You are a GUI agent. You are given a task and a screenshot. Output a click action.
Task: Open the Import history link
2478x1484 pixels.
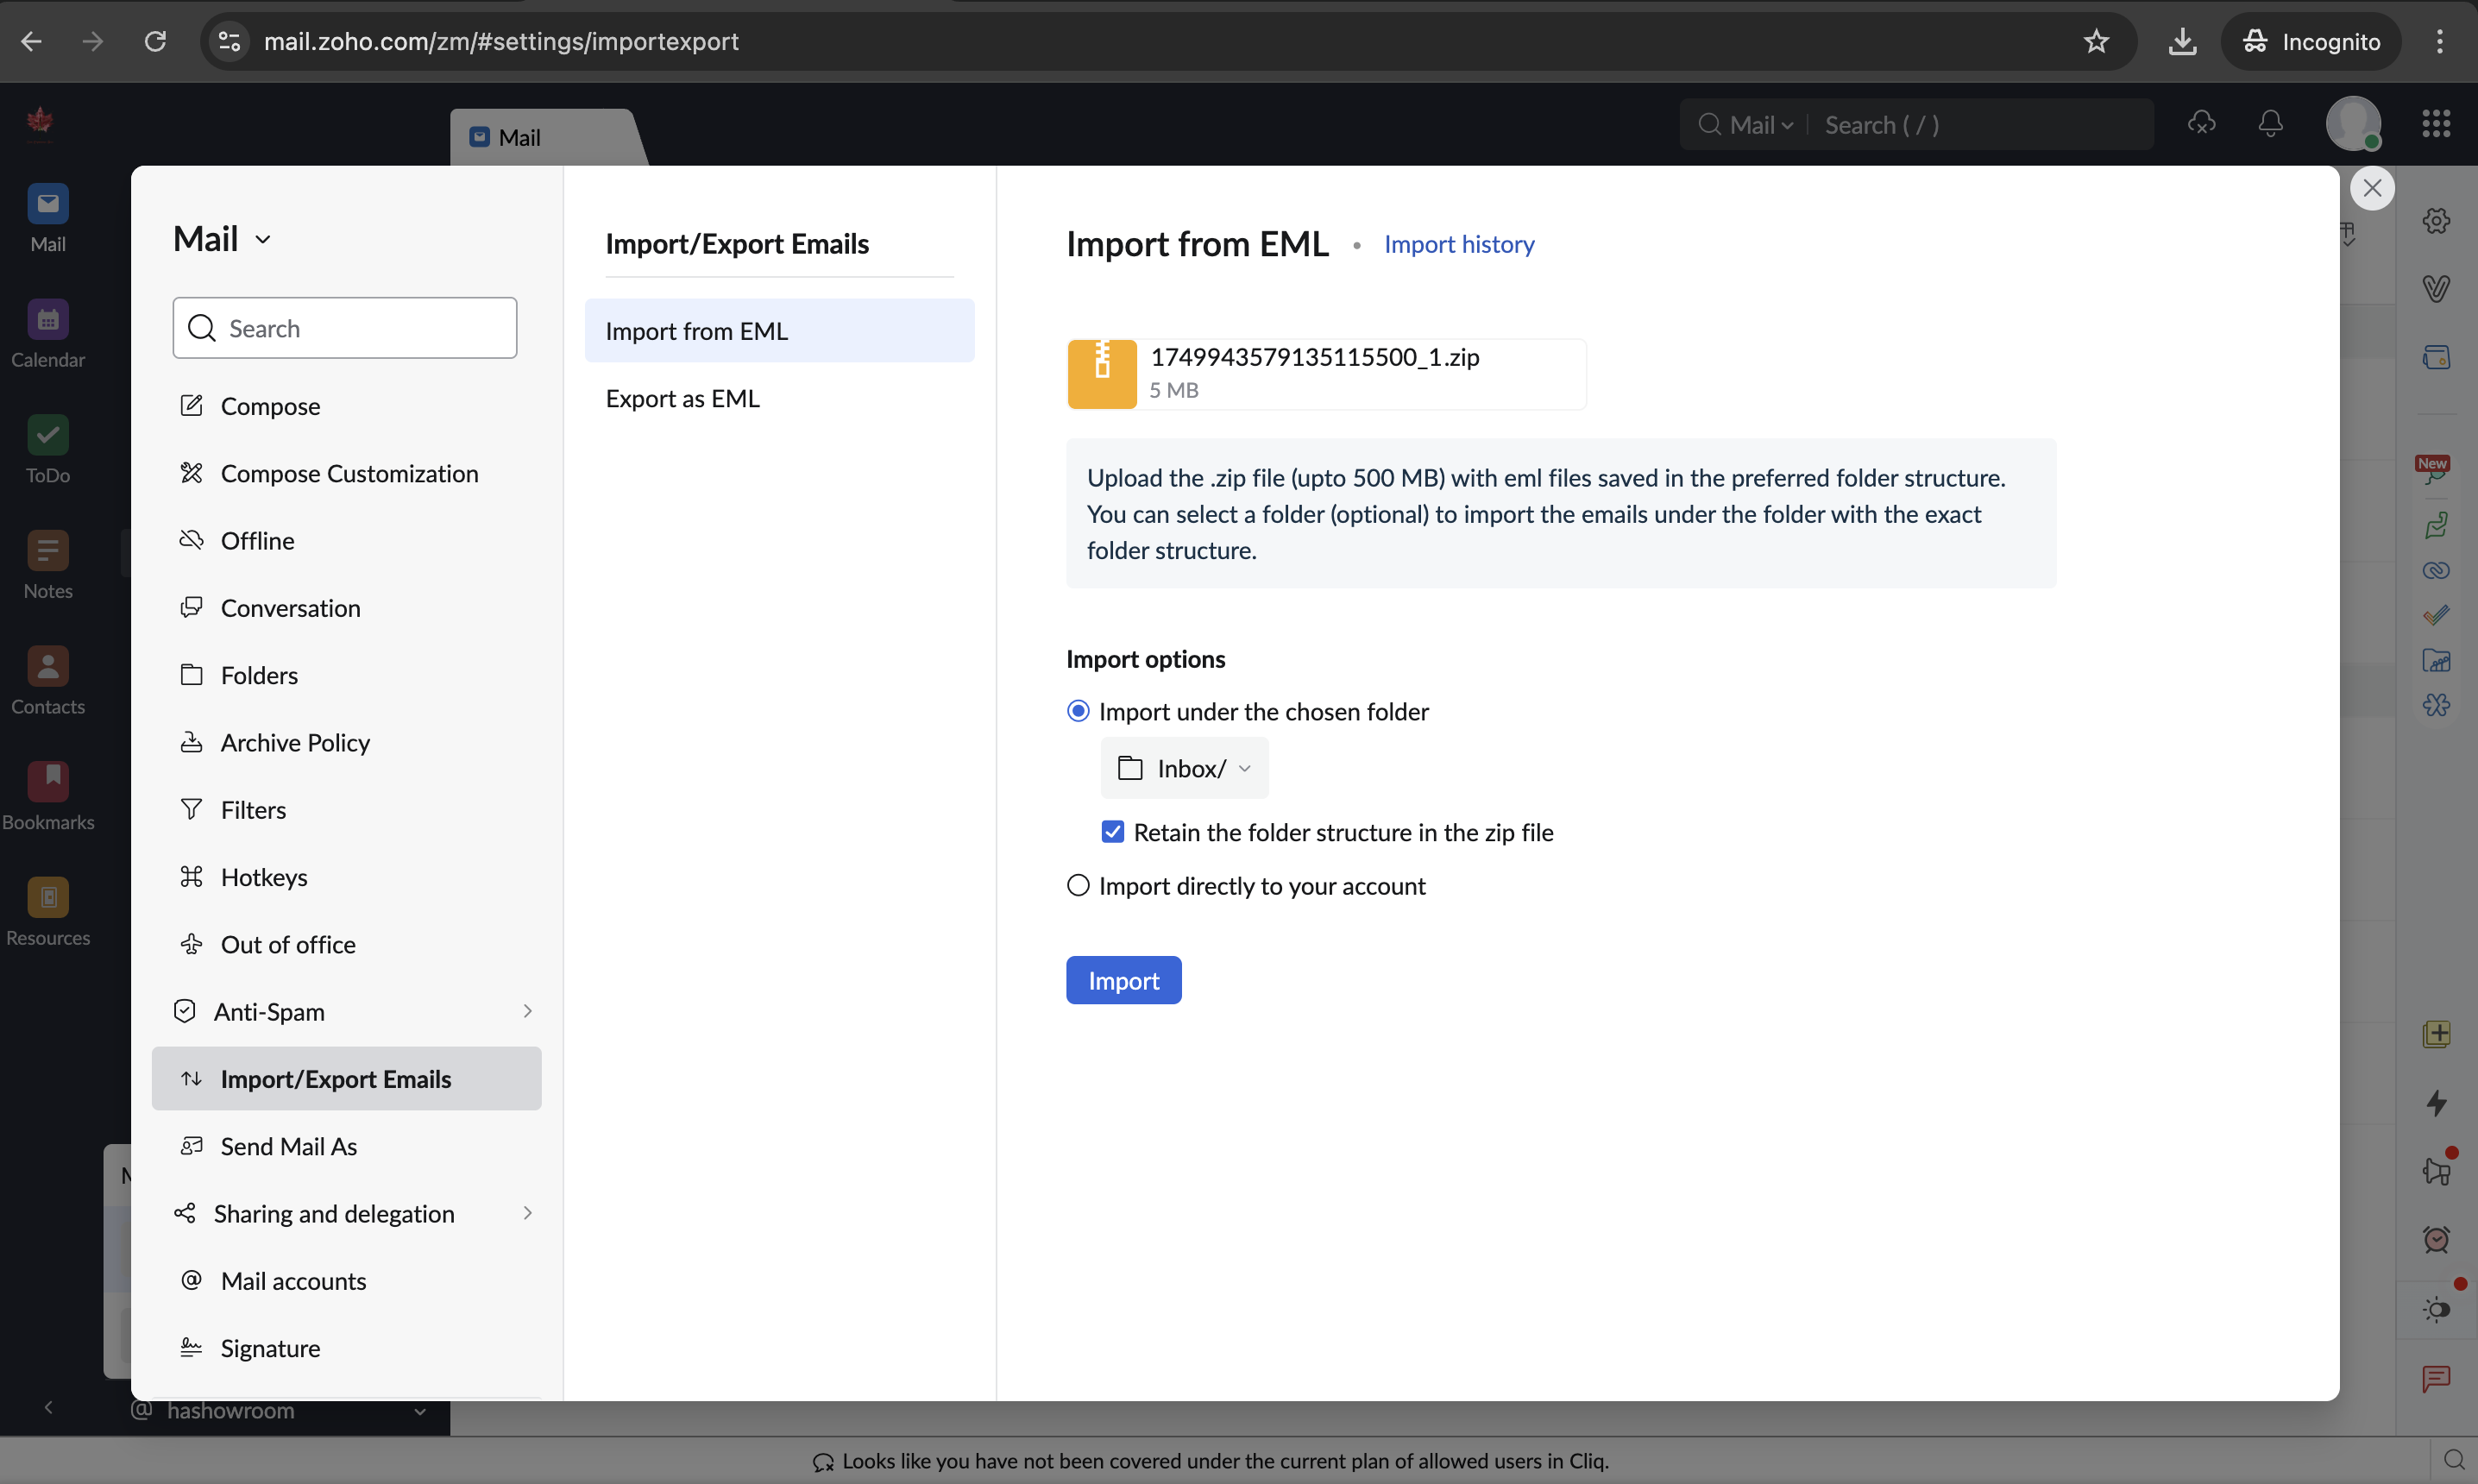(x=1458, y=244)
